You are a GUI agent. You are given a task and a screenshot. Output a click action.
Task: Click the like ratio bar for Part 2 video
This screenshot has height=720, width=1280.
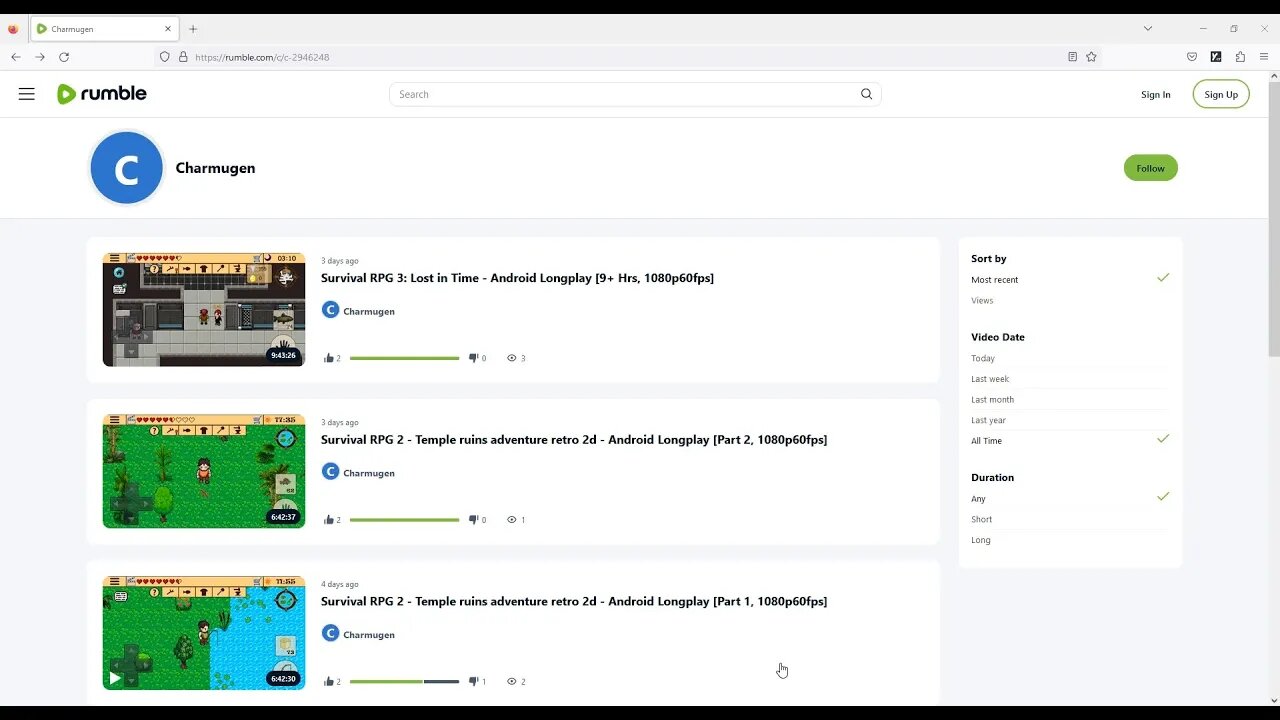404,520
